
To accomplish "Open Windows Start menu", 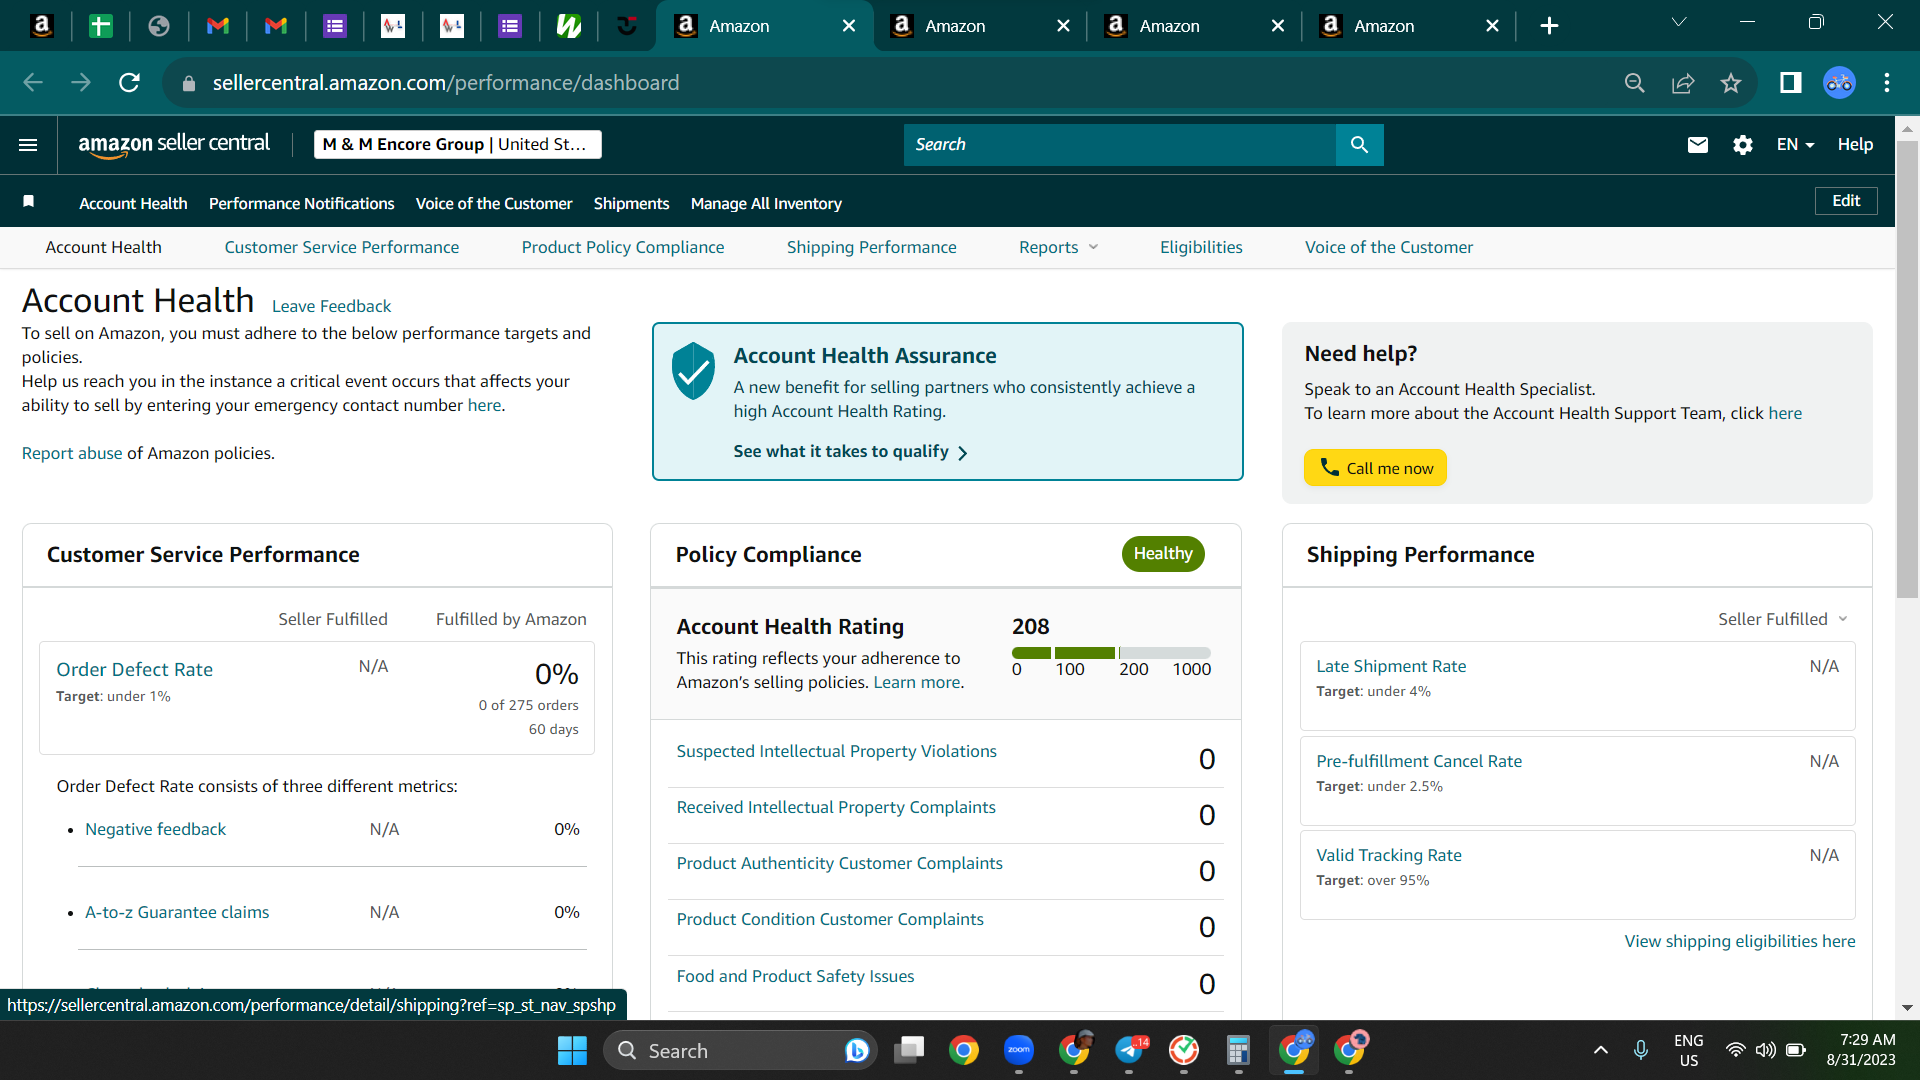I will coord(572,1050).
